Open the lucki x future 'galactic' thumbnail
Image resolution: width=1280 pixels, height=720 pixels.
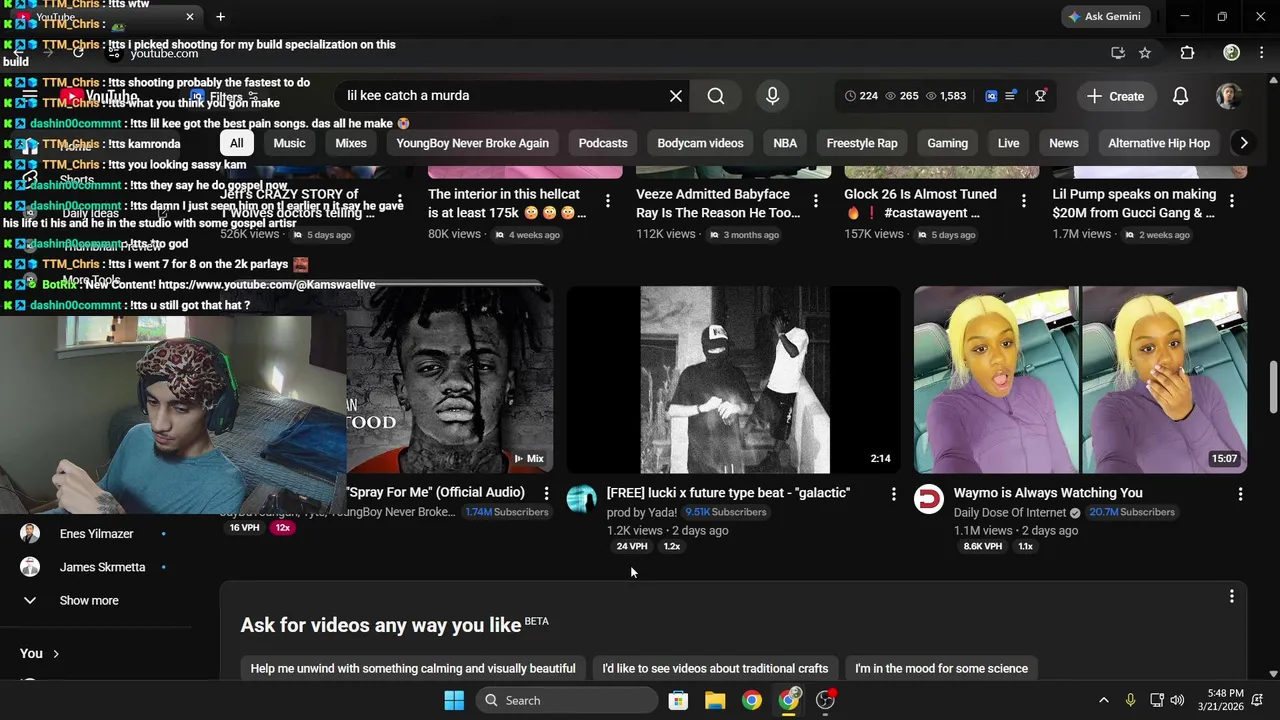point(734,380)
